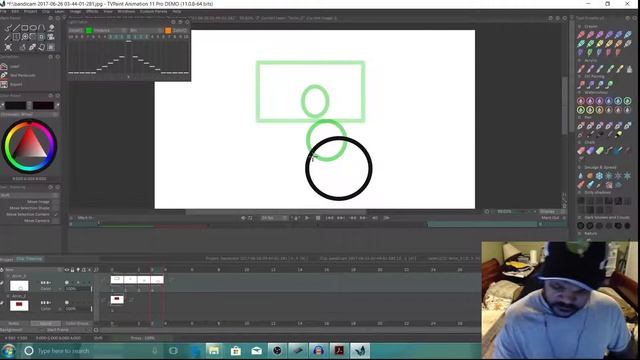Switch to the Sound tab below the layers
Viewport: 640px width, 360px height.
pos(46,323)
